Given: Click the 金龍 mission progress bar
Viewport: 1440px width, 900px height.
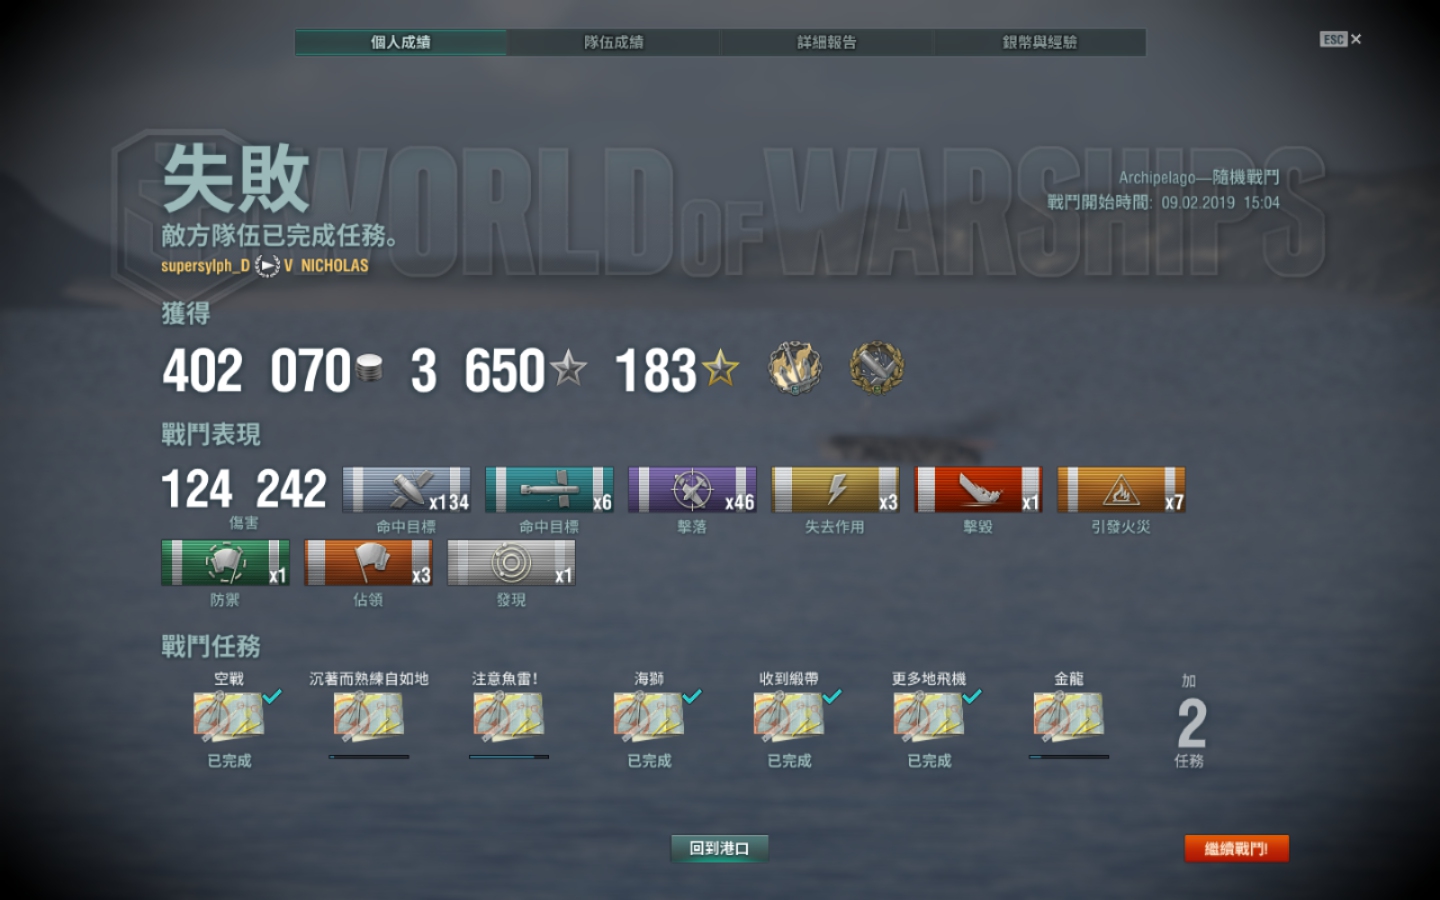Looking at the screenshot, I should click(x=1069, y=757).
